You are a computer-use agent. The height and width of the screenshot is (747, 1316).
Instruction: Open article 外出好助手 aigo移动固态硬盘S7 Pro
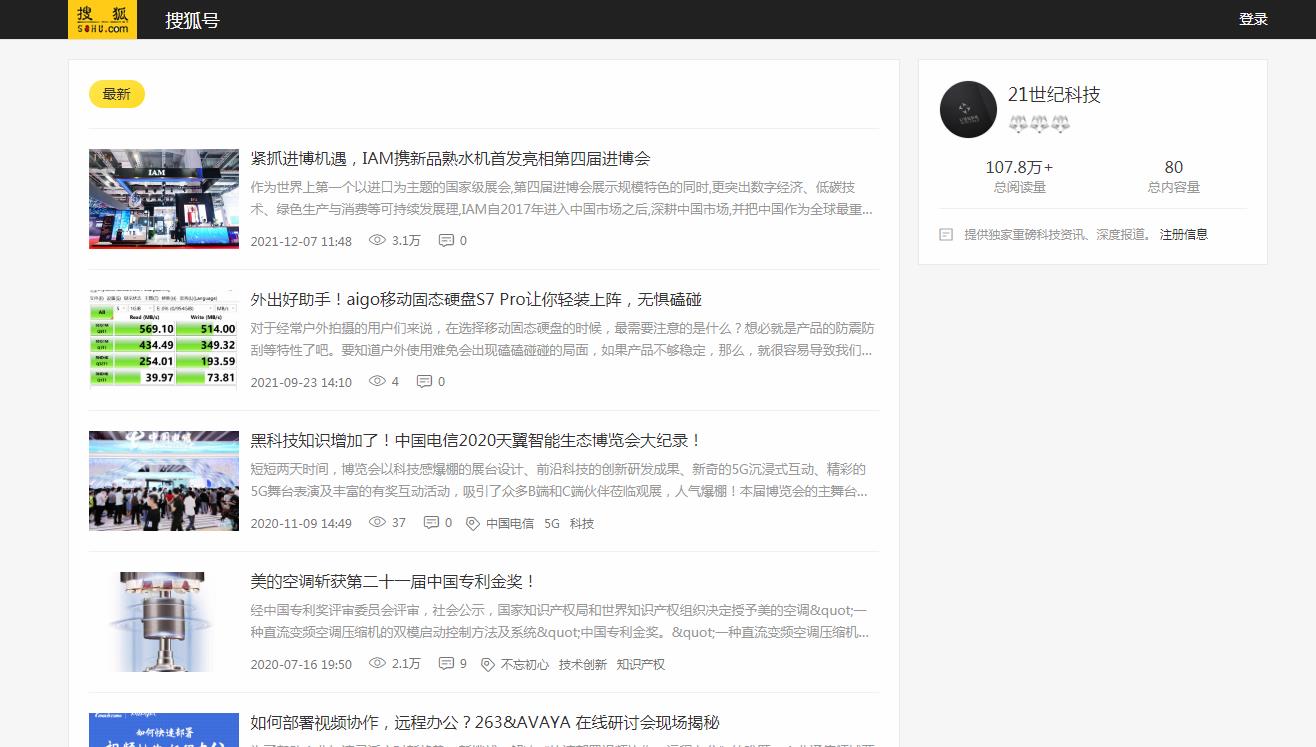click(x=476, y=299)
